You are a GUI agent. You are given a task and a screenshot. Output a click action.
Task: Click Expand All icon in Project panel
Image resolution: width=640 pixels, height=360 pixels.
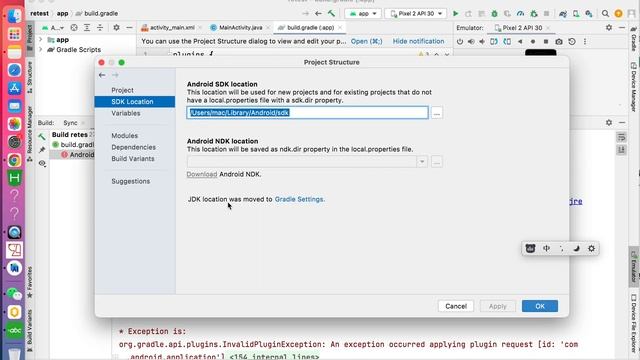point(87,28)
